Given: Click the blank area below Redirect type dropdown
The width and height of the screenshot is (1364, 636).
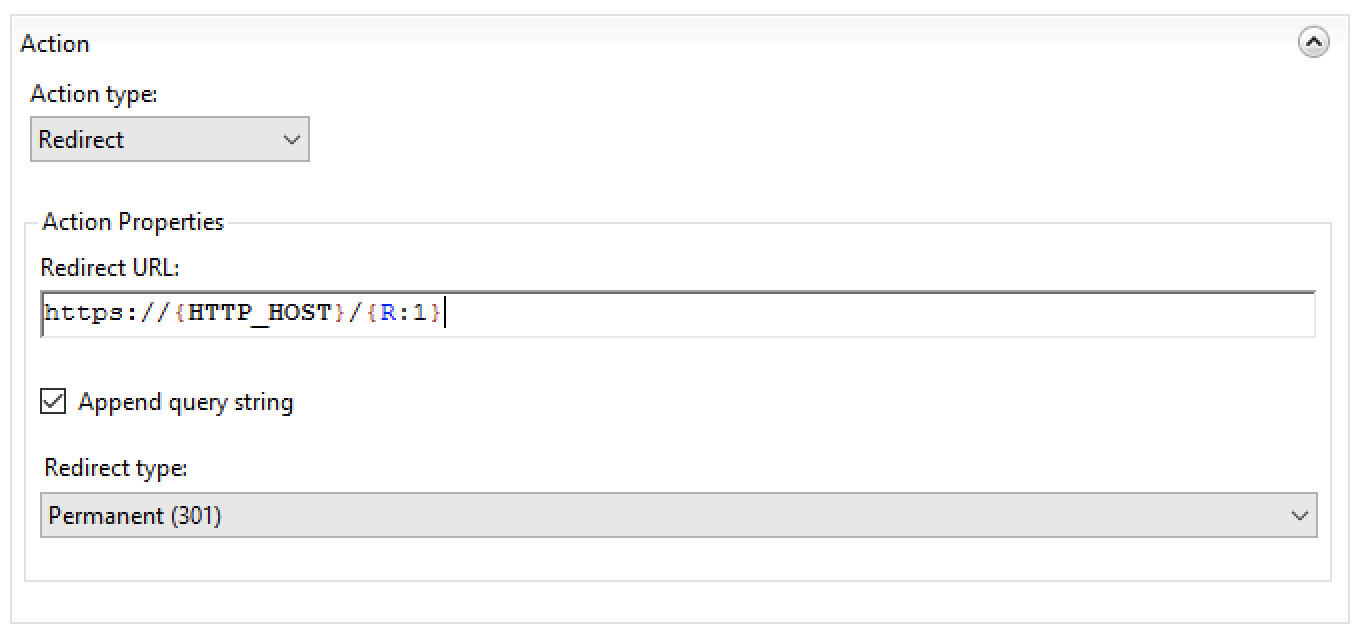Looking at the screenshot, I should [x=677, y=558].
